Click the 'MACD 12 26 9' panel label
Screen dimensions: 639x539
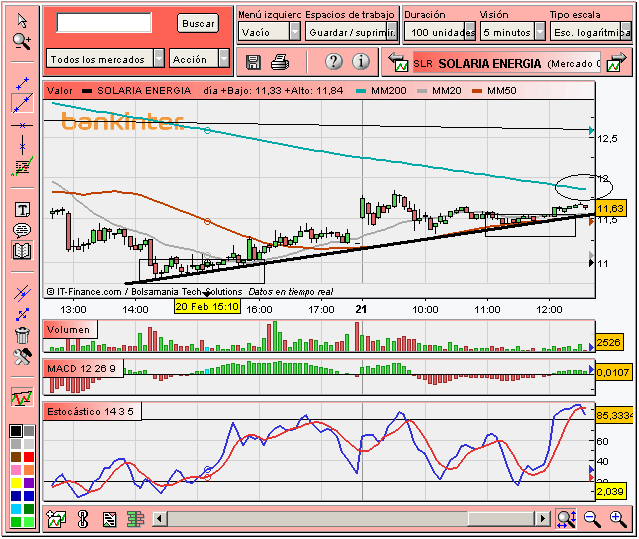click(x=82, y=369)
